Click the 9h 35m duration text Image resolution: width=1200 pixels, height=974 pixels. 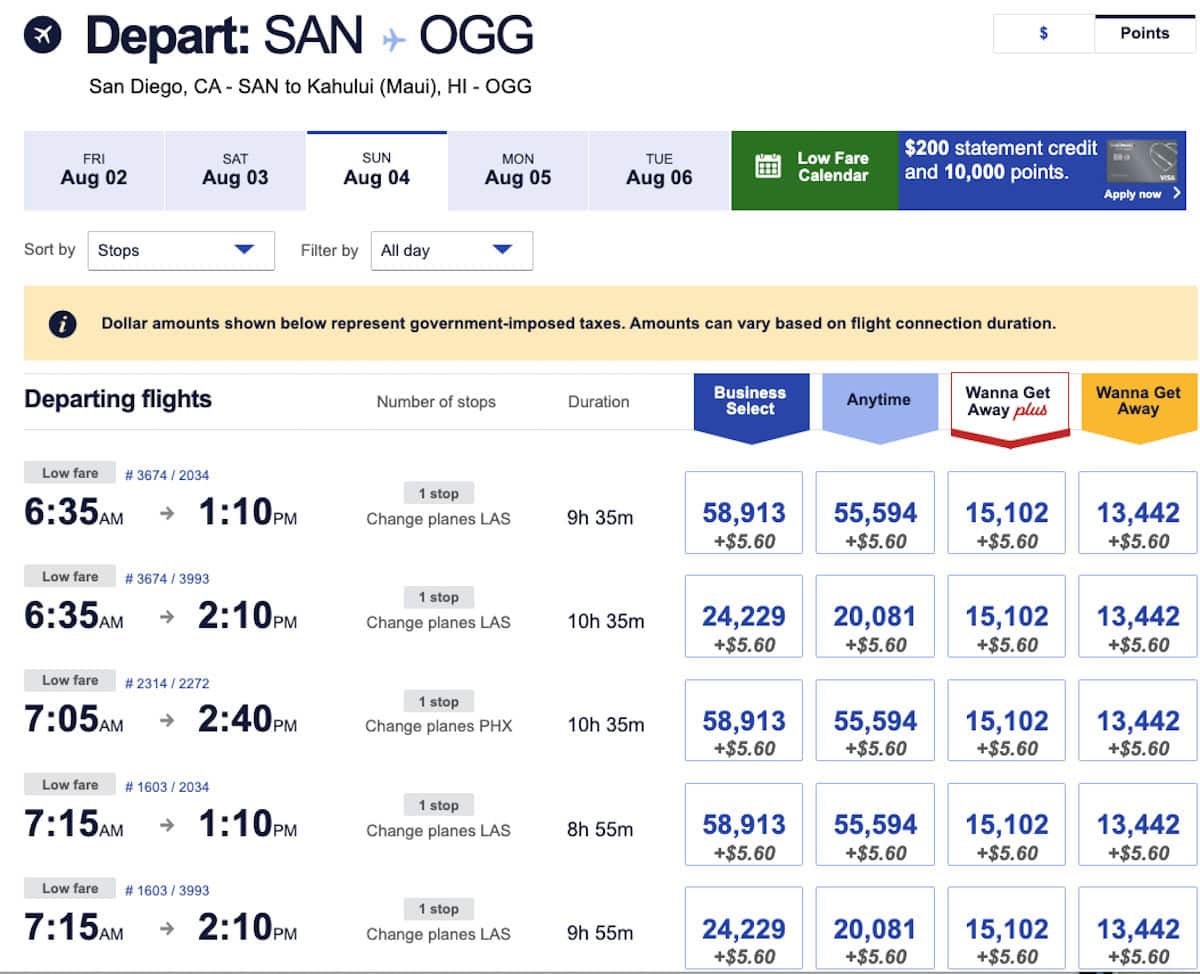(600, 518)
